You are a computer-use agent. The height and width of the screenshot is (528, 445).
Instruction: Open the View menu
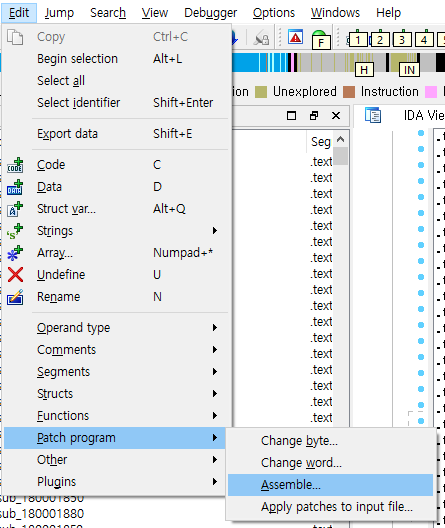point(155,13)
